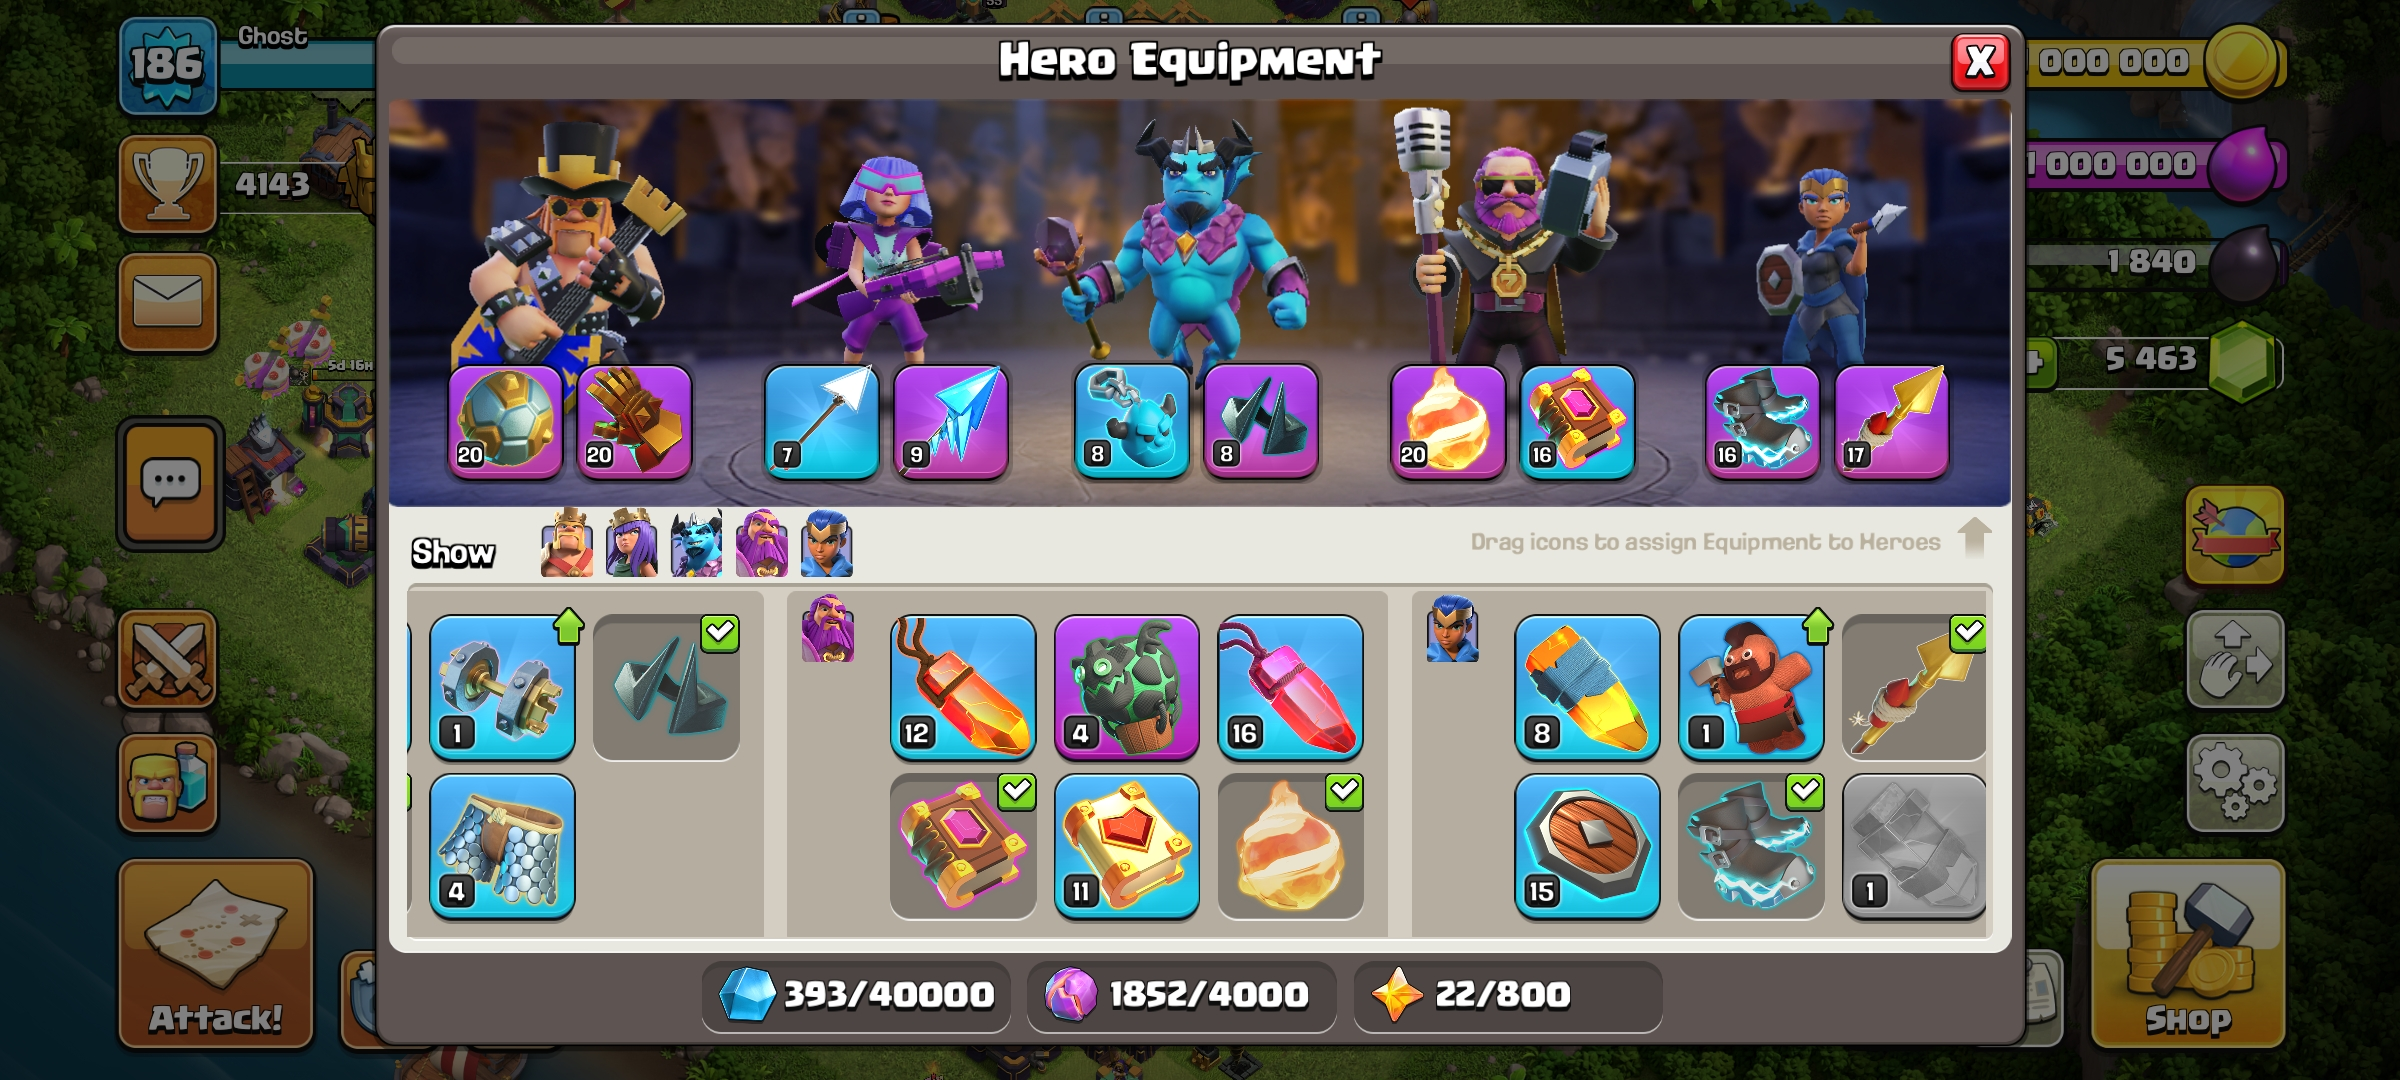Open the Fireball equipment slot
The width and height of the screenshot is (2400, 1080).
[1447, 421]
